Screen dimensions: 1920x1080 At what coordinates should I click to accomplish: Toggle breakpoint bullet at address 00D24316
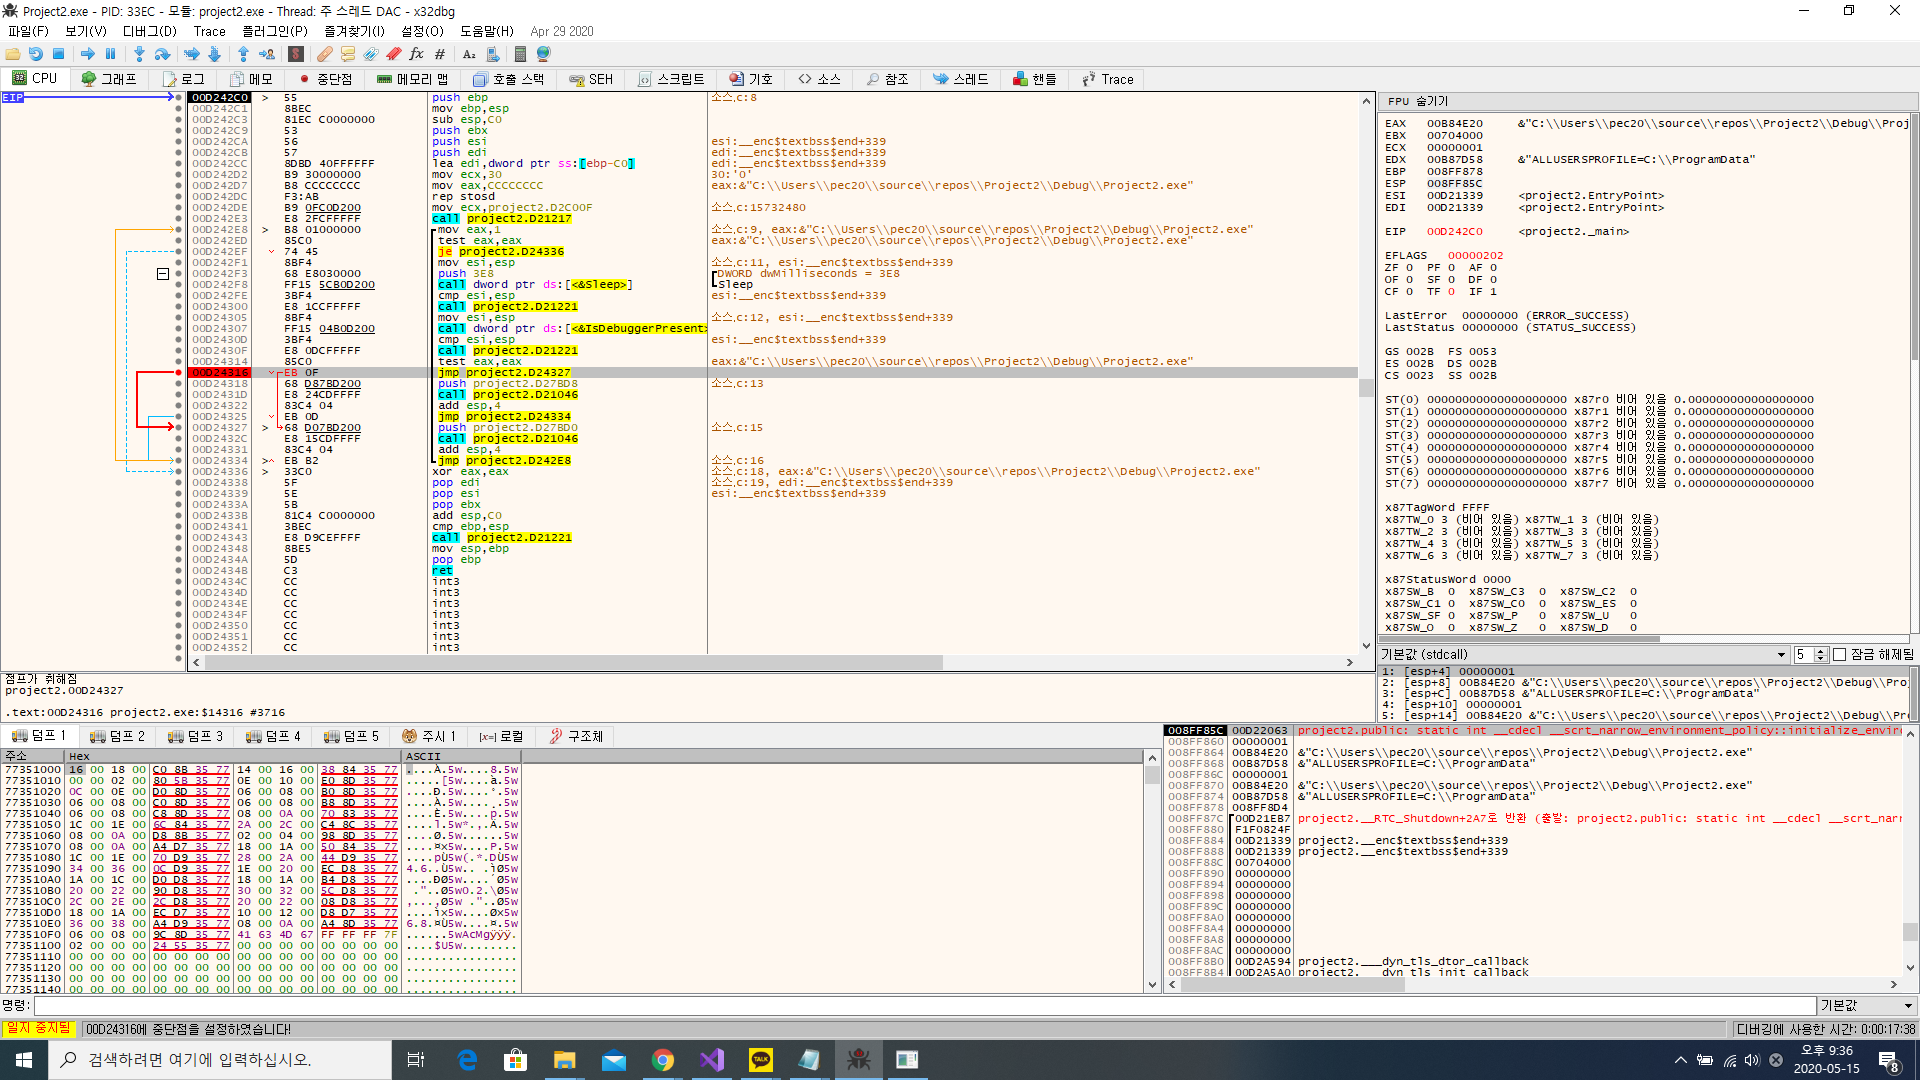(178, 372)
